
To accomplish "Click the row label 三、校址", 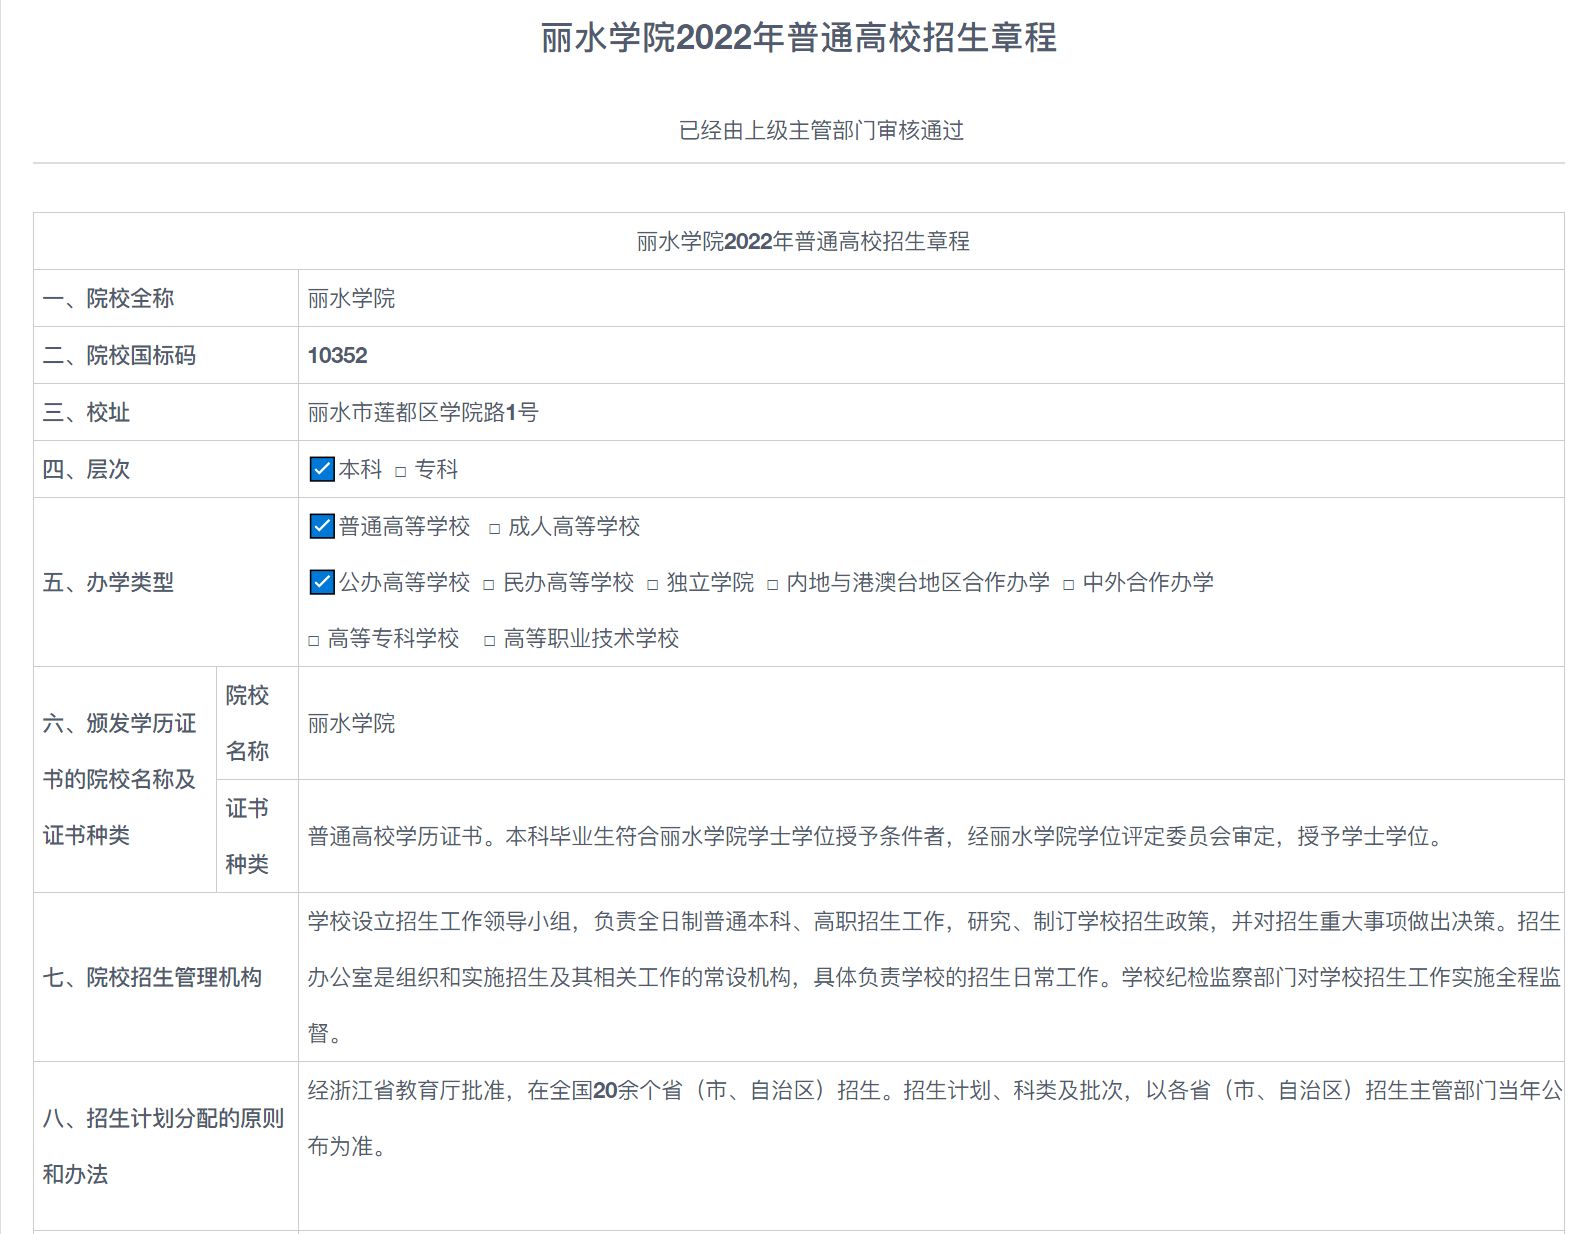I will coord(86,412).
